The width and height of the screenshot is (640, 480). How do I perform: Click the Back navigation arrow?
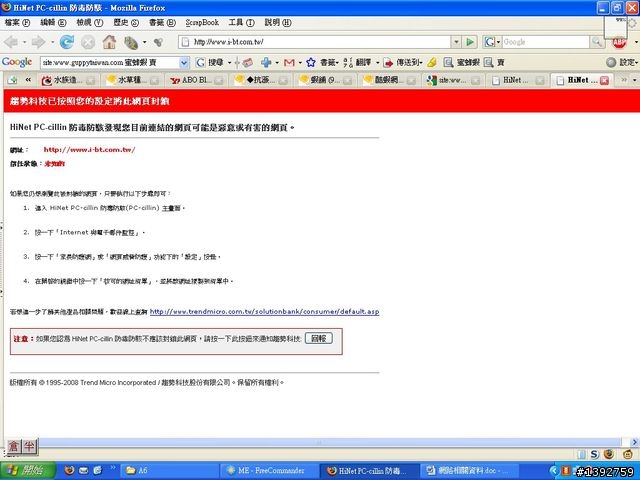(11, 42)
